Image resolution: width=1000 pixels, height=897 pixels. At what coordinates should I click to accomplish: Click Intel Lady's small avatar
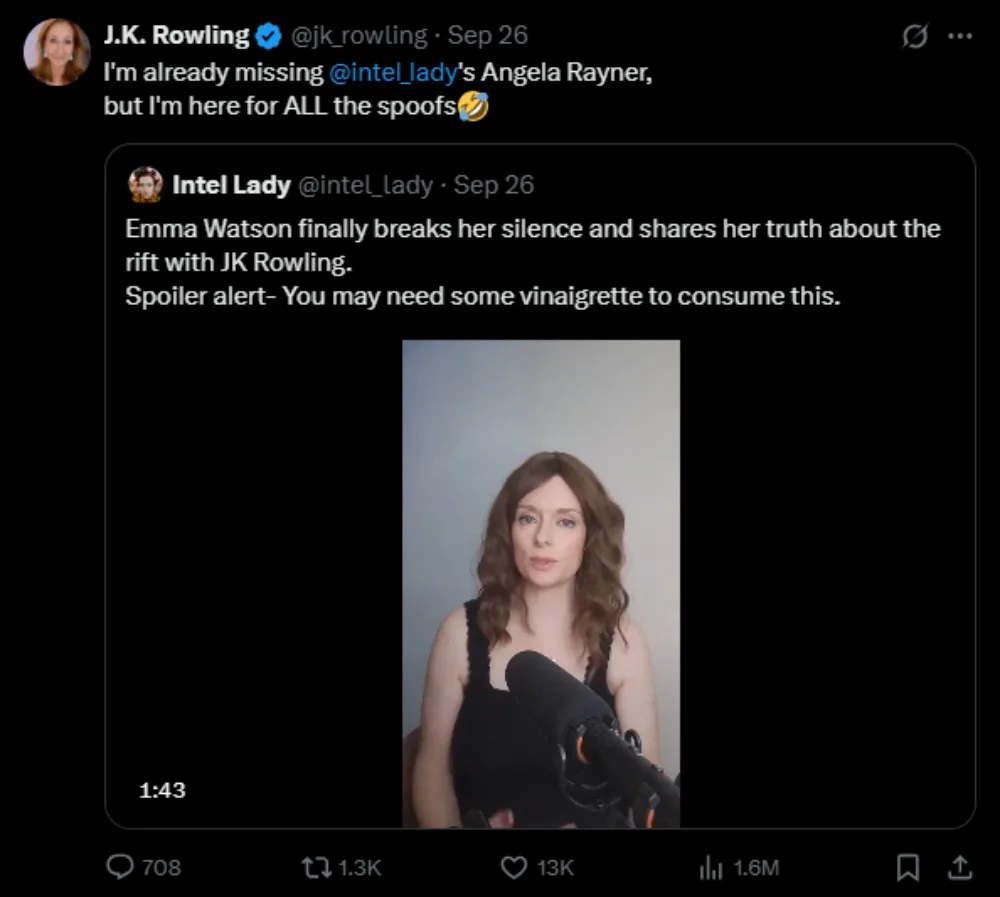[x=146, y=185]
